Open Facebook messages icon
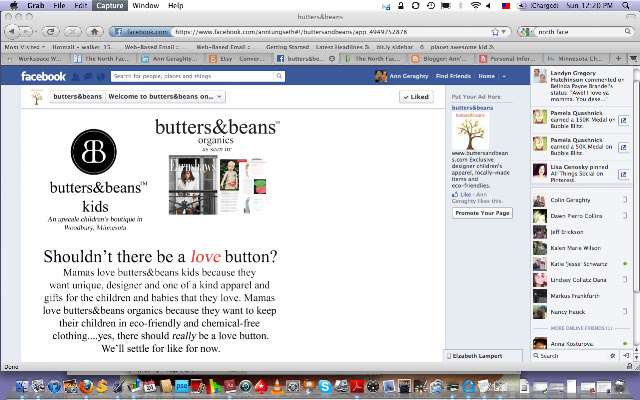Viewport: 640px width, 400px height. (88, 76)
